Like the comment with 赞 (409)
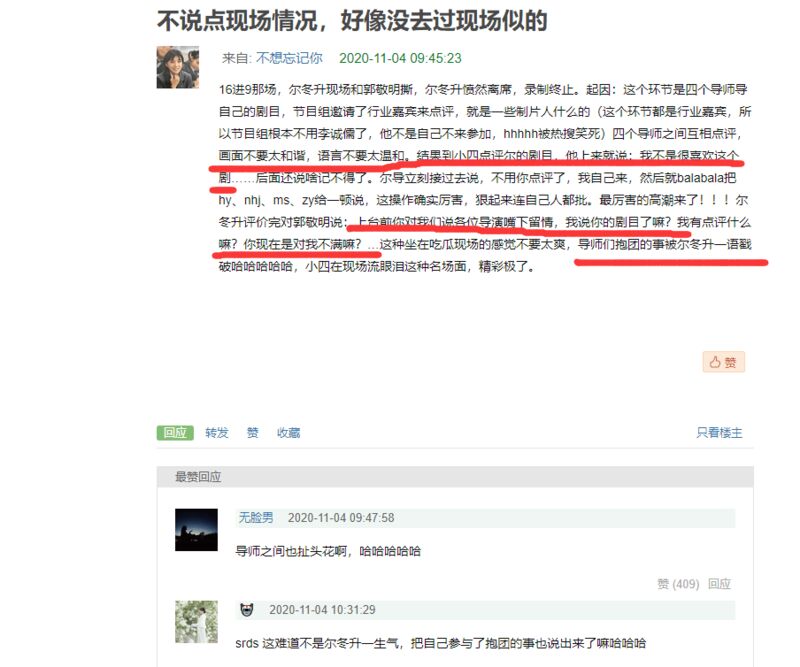This screenshot has width=800, height=667. pos(678,584)
